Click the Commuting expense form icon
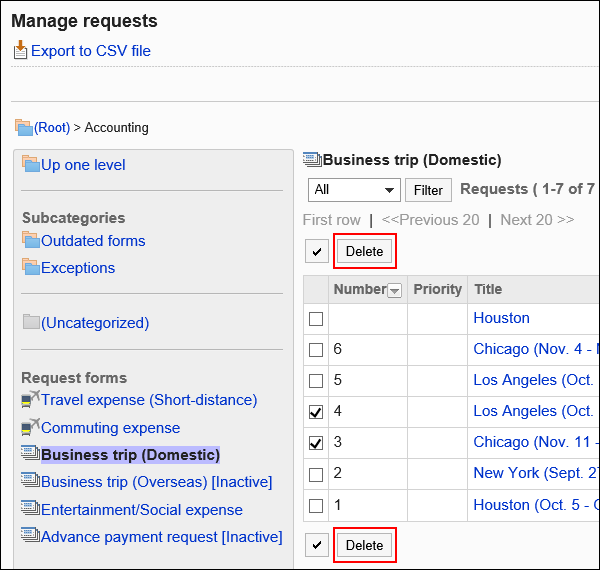The image size is (600, 570). click(x=30, y=427)
